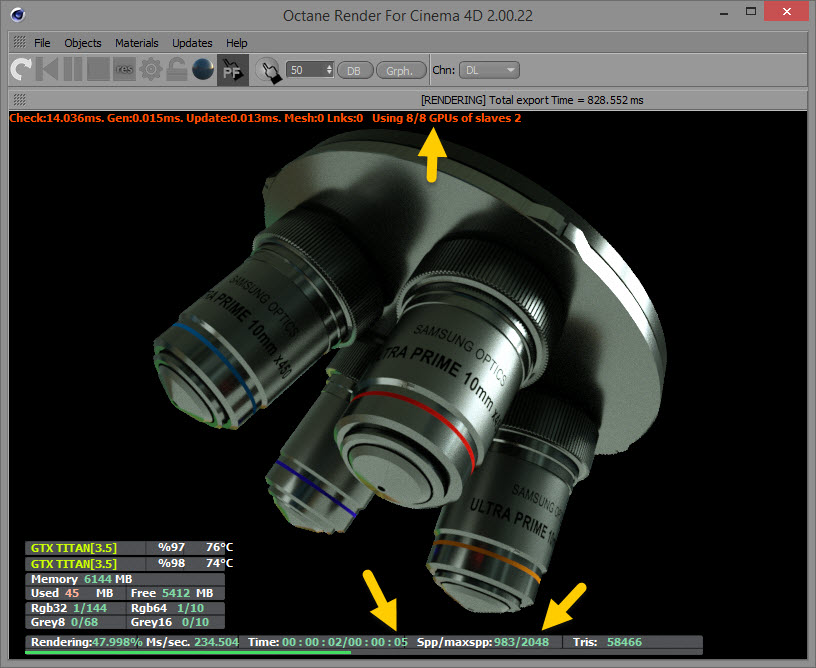The height and width of the screenshot is (668, 816).
Task: Click the Spp/maxspp 983/2048 value
Action: click(x=483, y=642)
